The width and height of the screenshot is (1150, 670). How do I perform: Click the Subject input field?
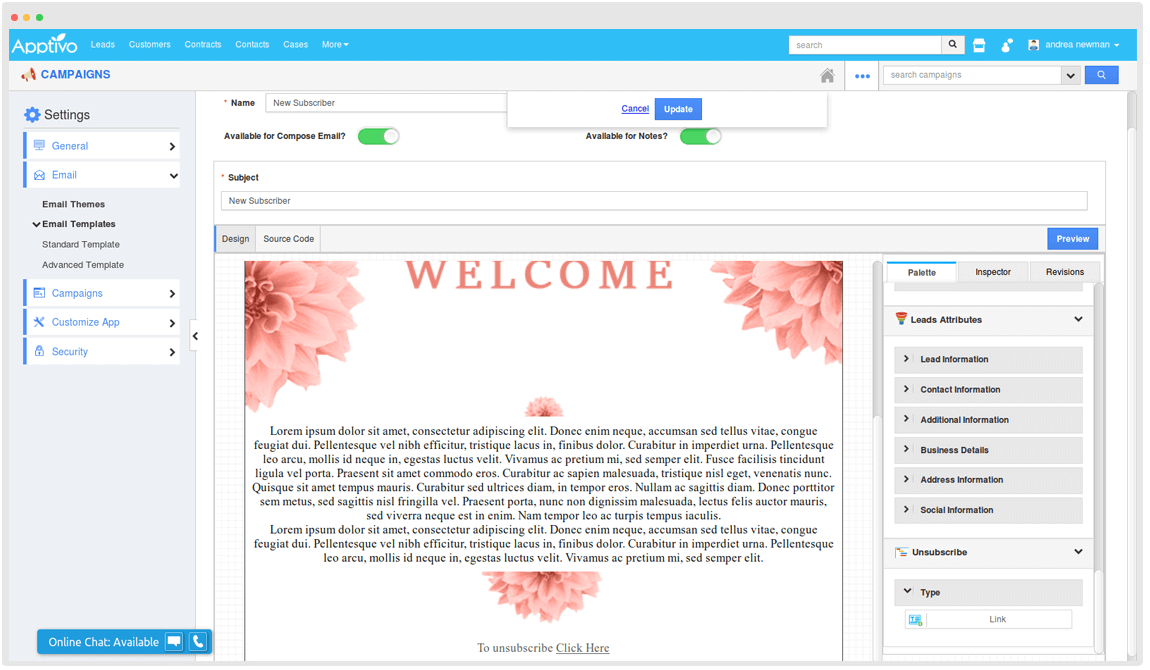coord(653,201)
